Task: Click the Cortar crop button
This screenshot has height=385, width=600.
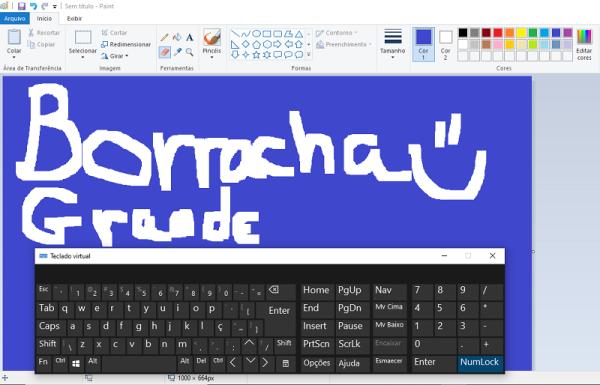Action: pos(114,33)
